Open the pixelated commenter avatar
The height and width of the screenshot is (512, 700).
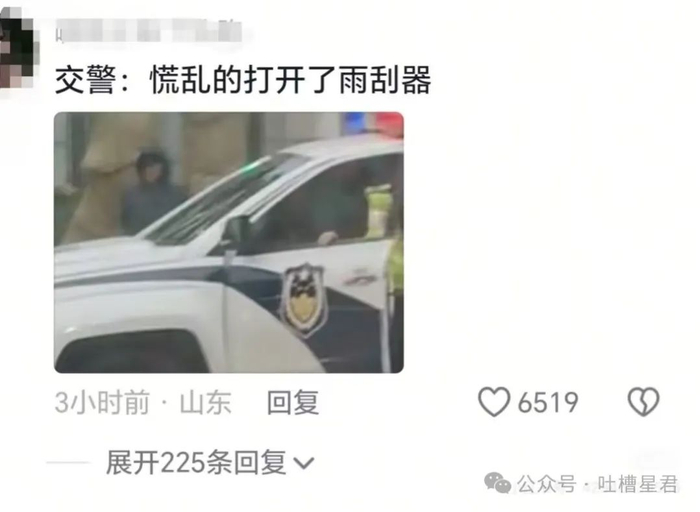(x=17, y=49)
